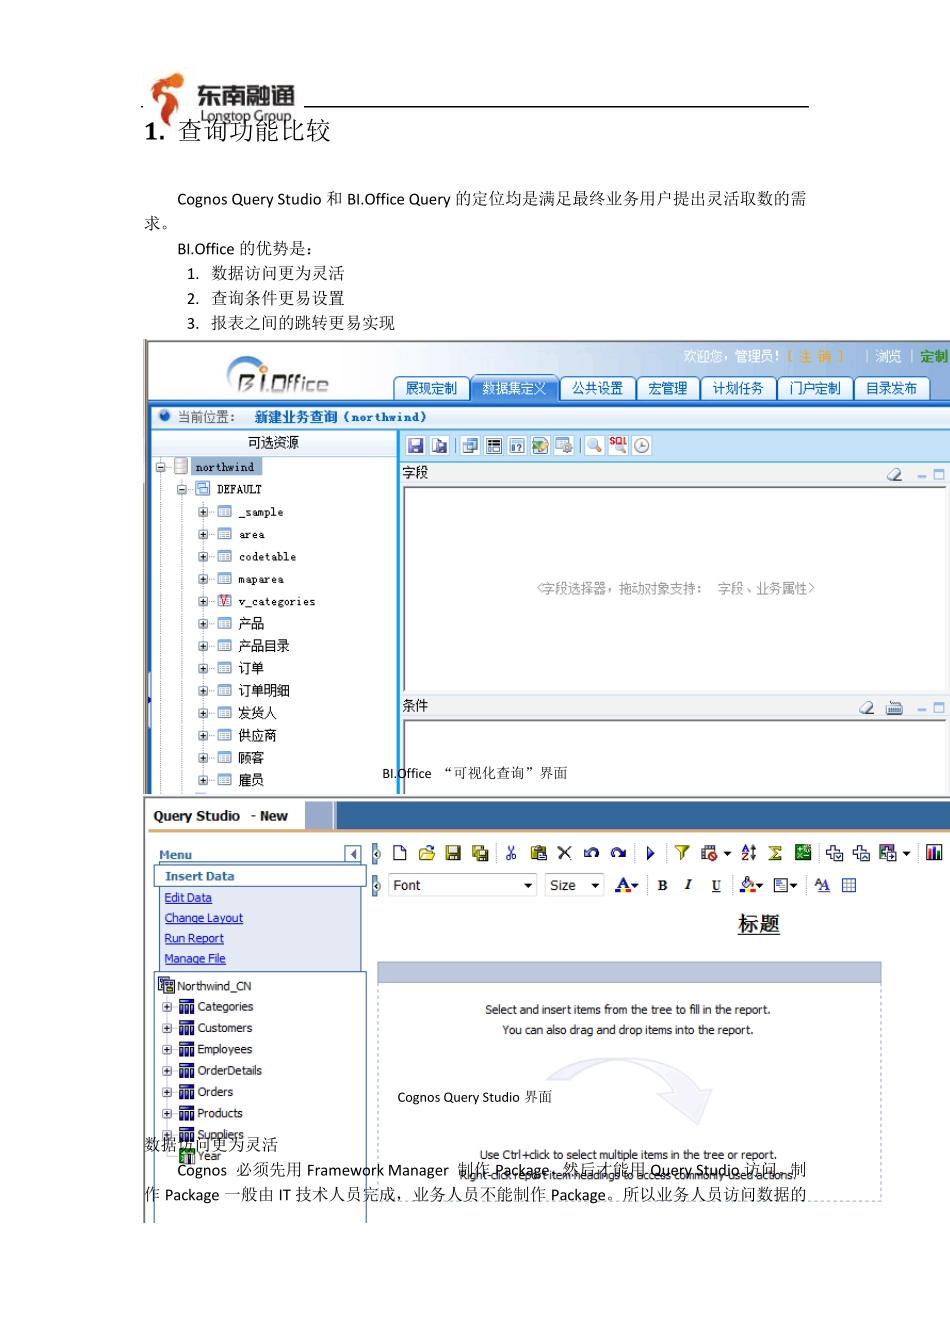This screenshot has height=1344, width=950.
Task: Click the Sort A-Z icon in Query Studio
Action: 749,853
